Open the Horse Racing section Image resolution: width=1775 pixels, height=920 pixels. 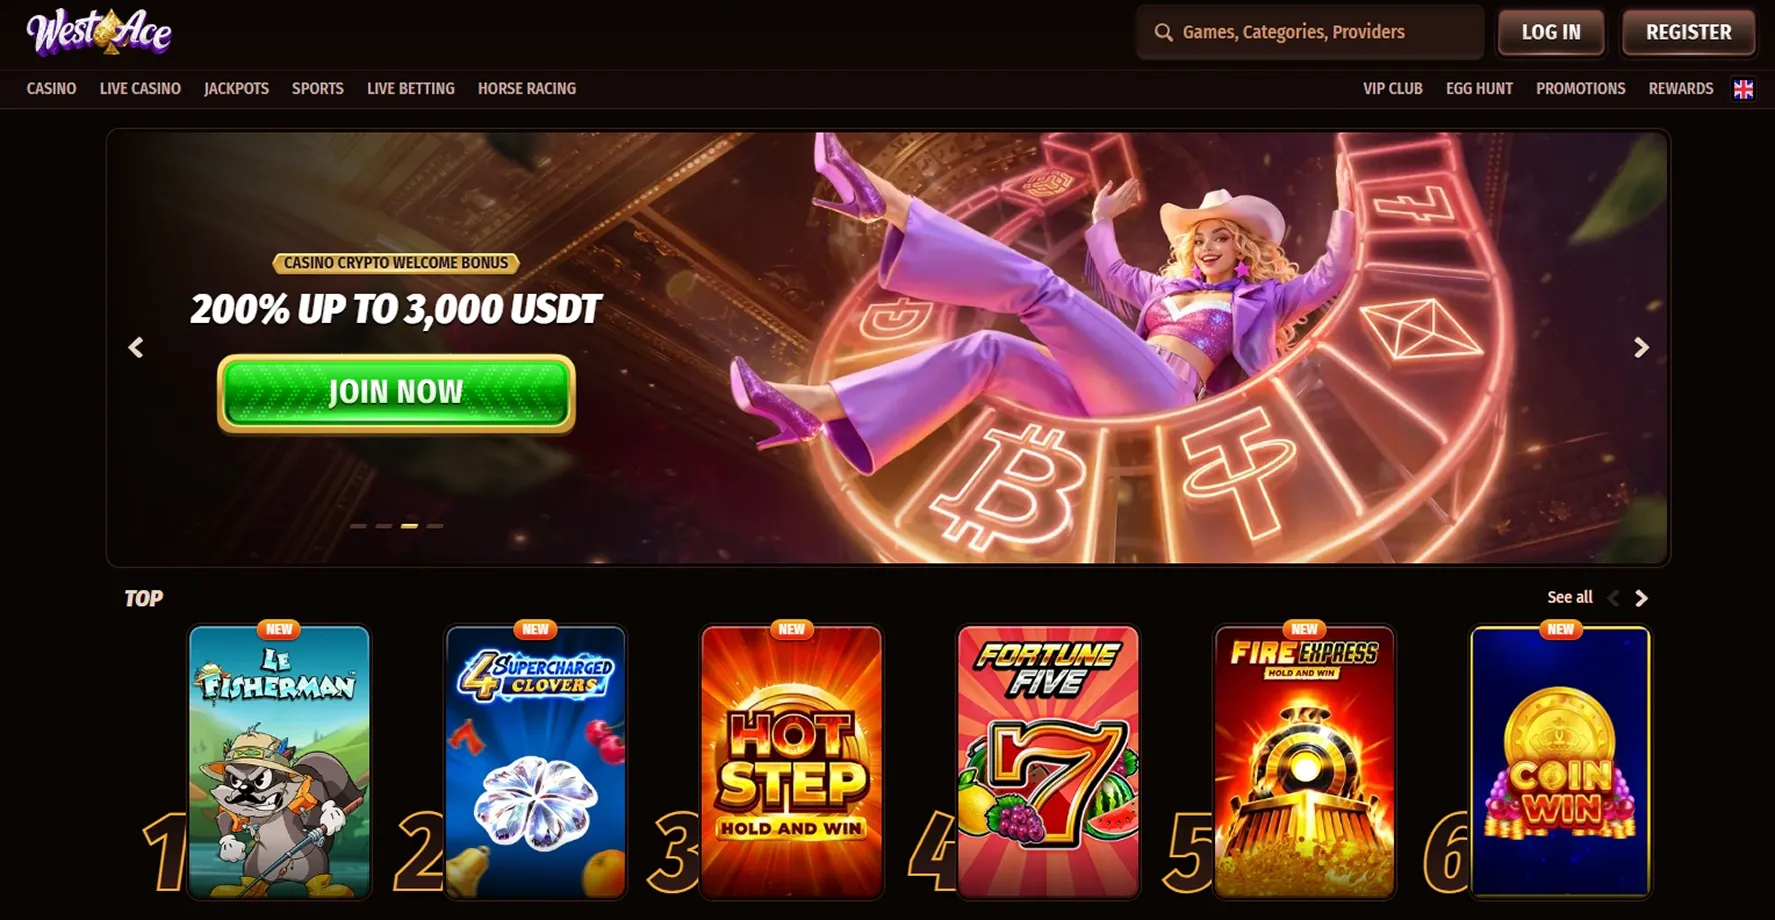[527, 88]
